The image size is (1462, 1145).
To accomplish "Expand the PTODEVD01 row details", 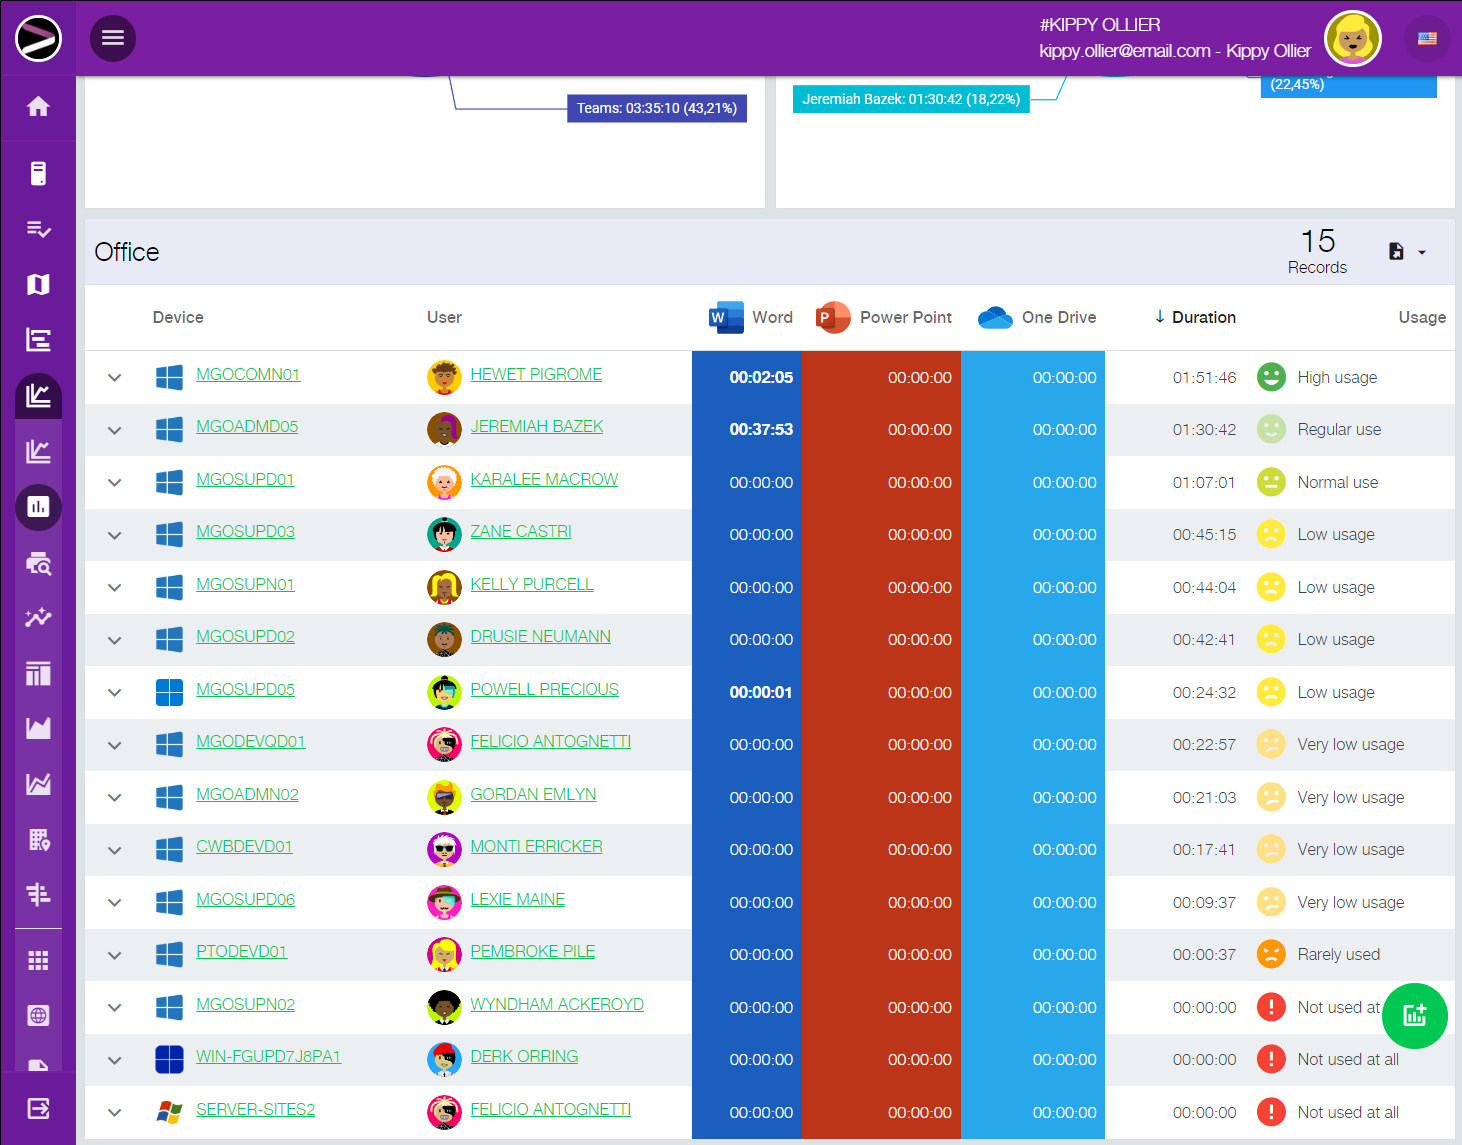I will pyautogui.click(x=115, y=955).
